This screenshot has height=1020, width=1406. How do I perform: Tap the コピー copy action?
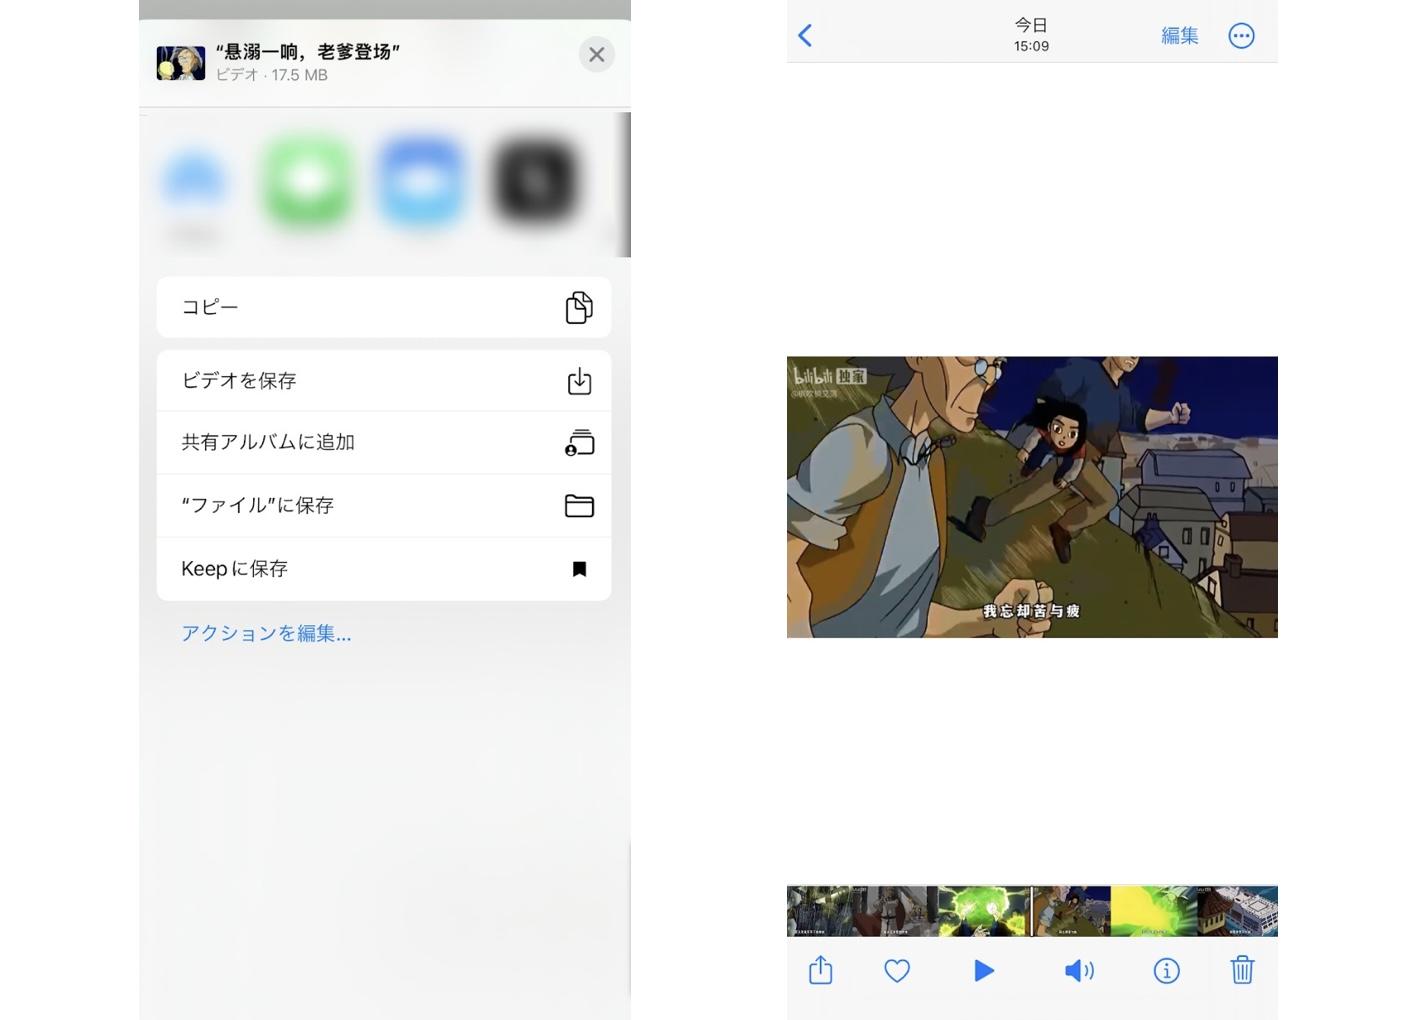(384, 307)
